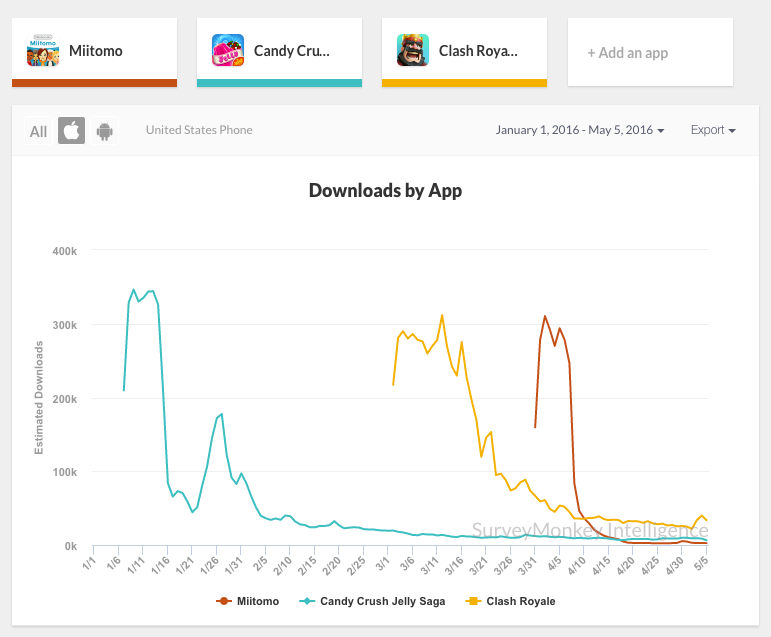The width and height of the screenshot is (771, 637).
Task: Toggle Clash Royale series in the legend
Action: point(512,601)
